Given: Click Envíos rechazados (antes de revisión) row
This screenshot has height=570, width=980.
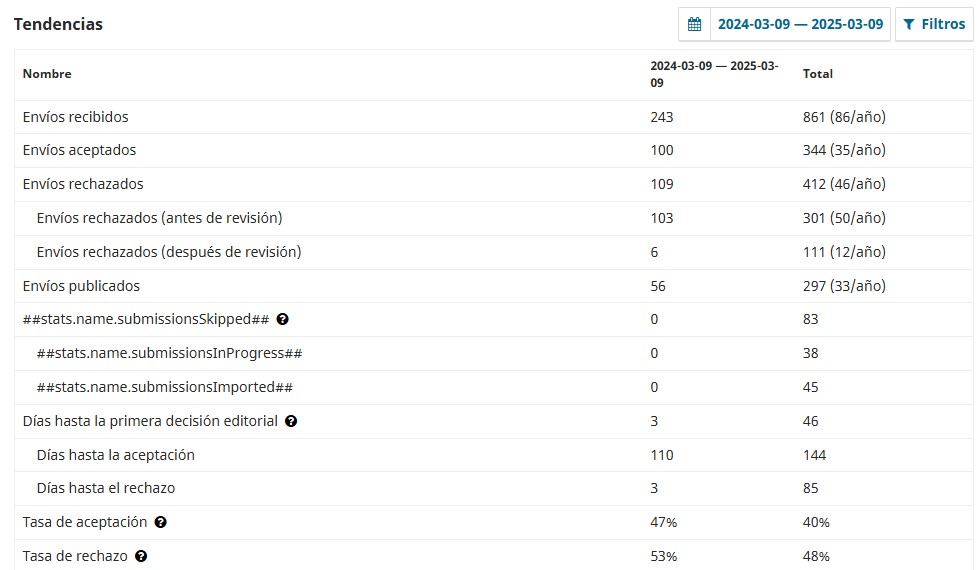Looking at the screenshot, I should (x=159, y=218).
